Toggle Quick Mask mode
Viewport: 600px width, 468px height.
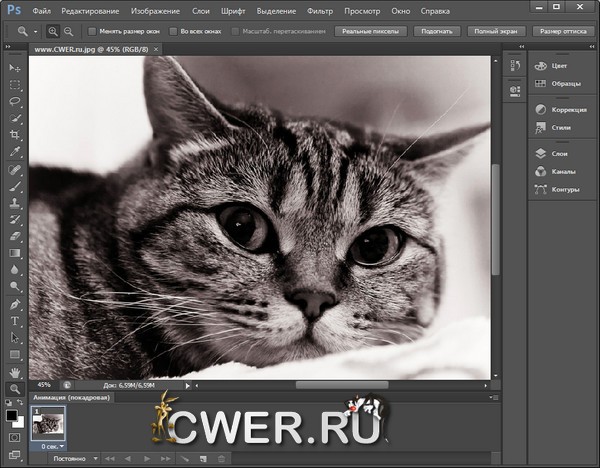click(14, 437)
